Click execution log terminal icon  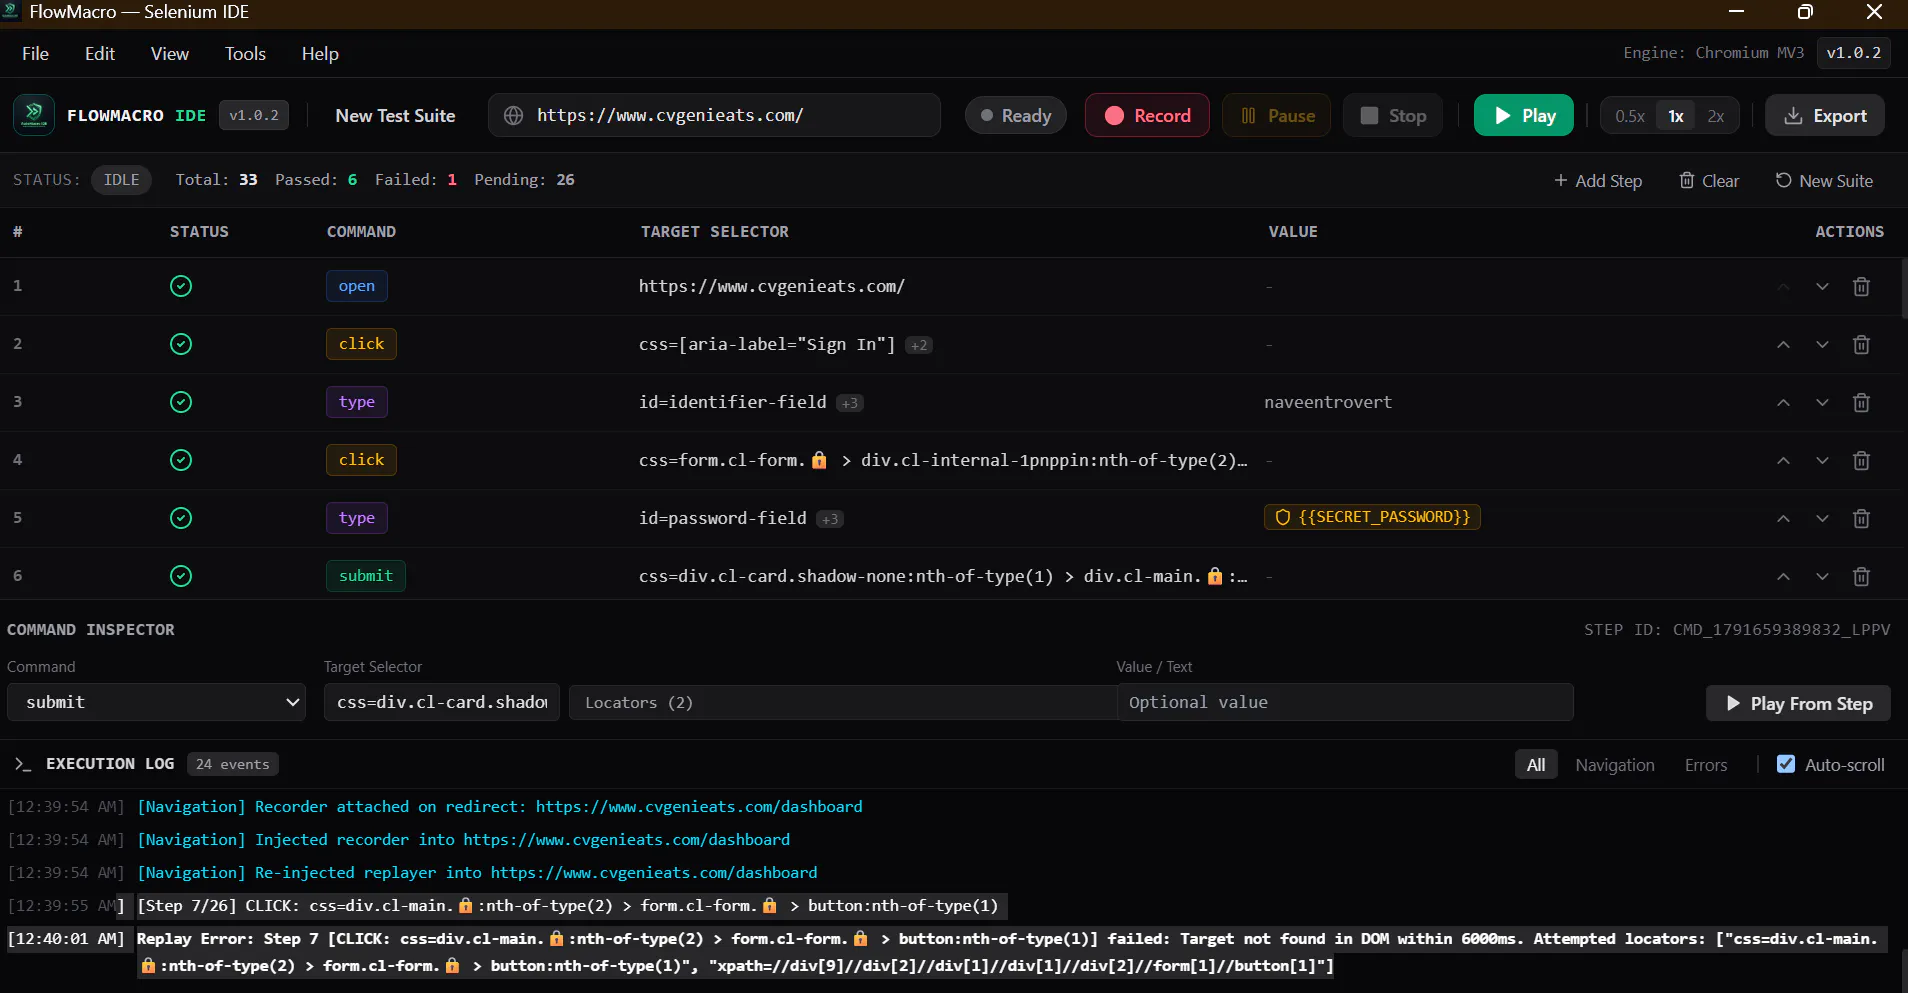22,764
